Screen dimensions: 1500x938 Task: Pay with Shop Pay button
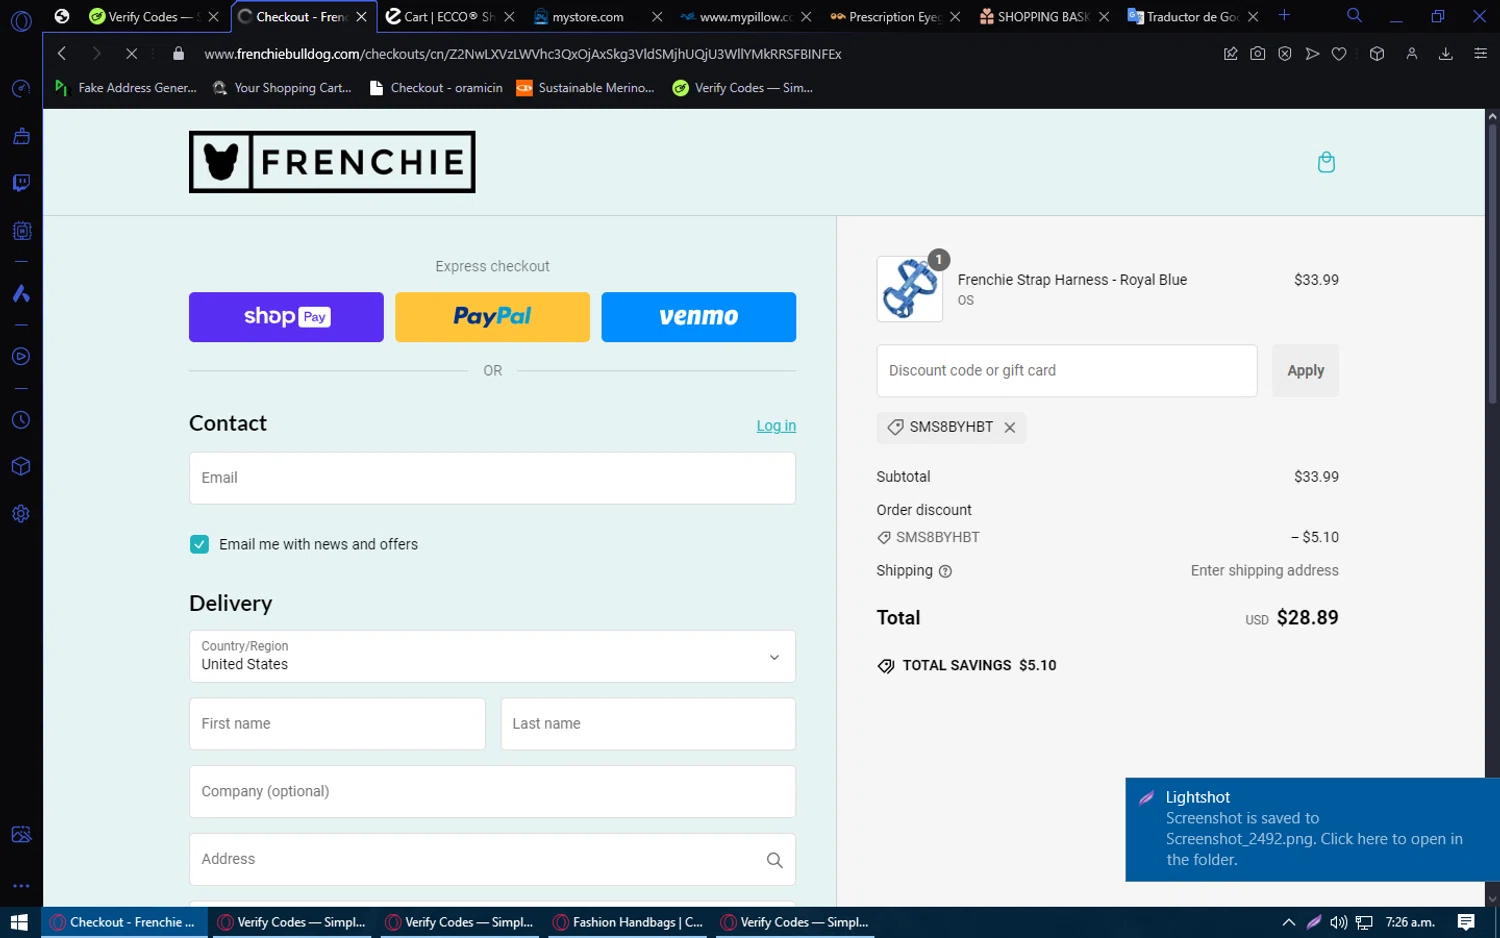point(286,317)
